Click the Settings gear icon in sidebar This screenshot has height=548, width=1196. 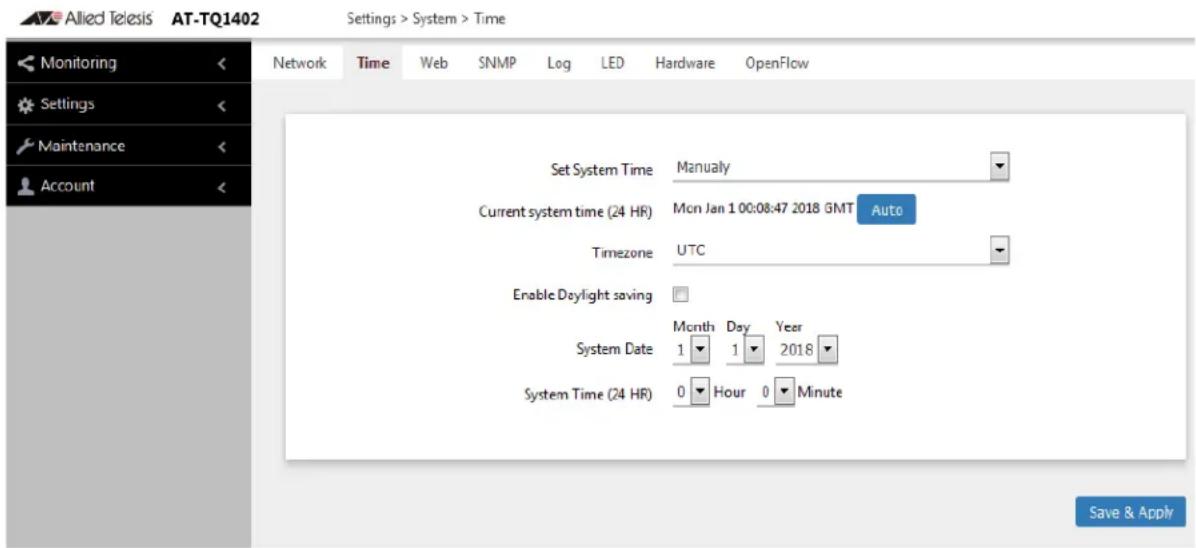click(x=26, y=105)
